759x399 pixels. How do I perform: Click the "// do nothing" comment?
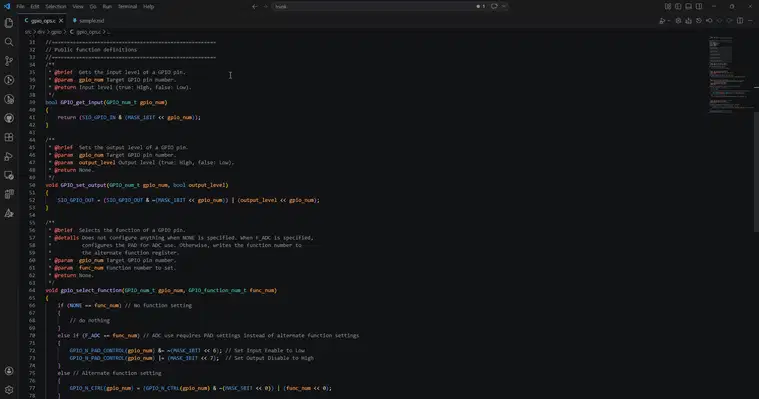[90, 321]
